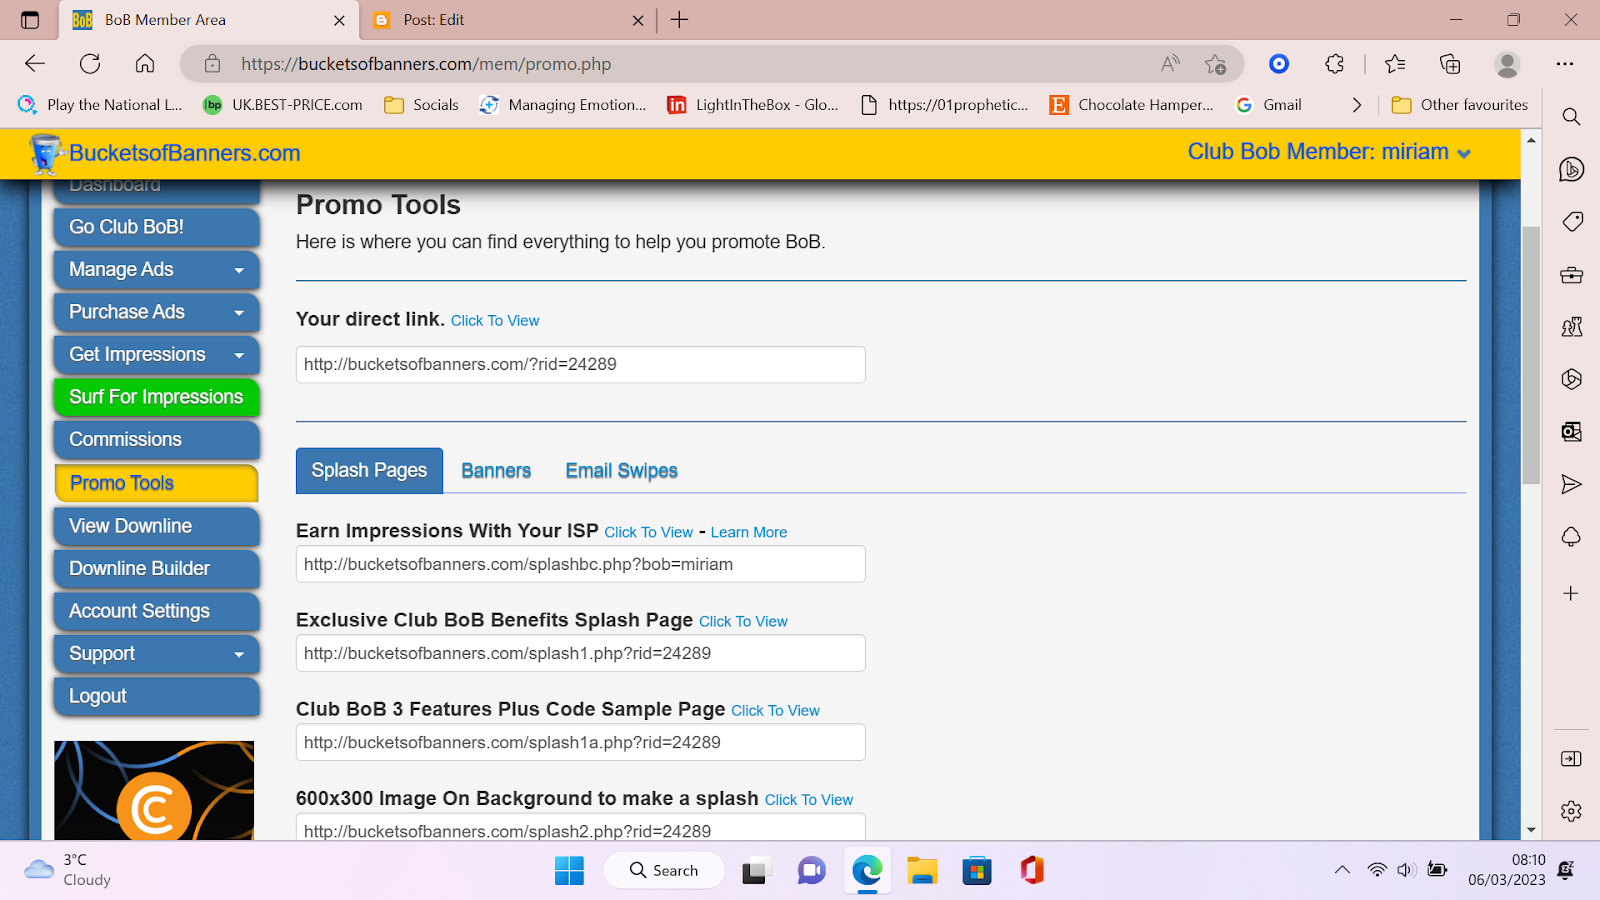This screenshot has width=1600, height=900.
Task: Open Outlook in sidebar
Action: 1571,432
